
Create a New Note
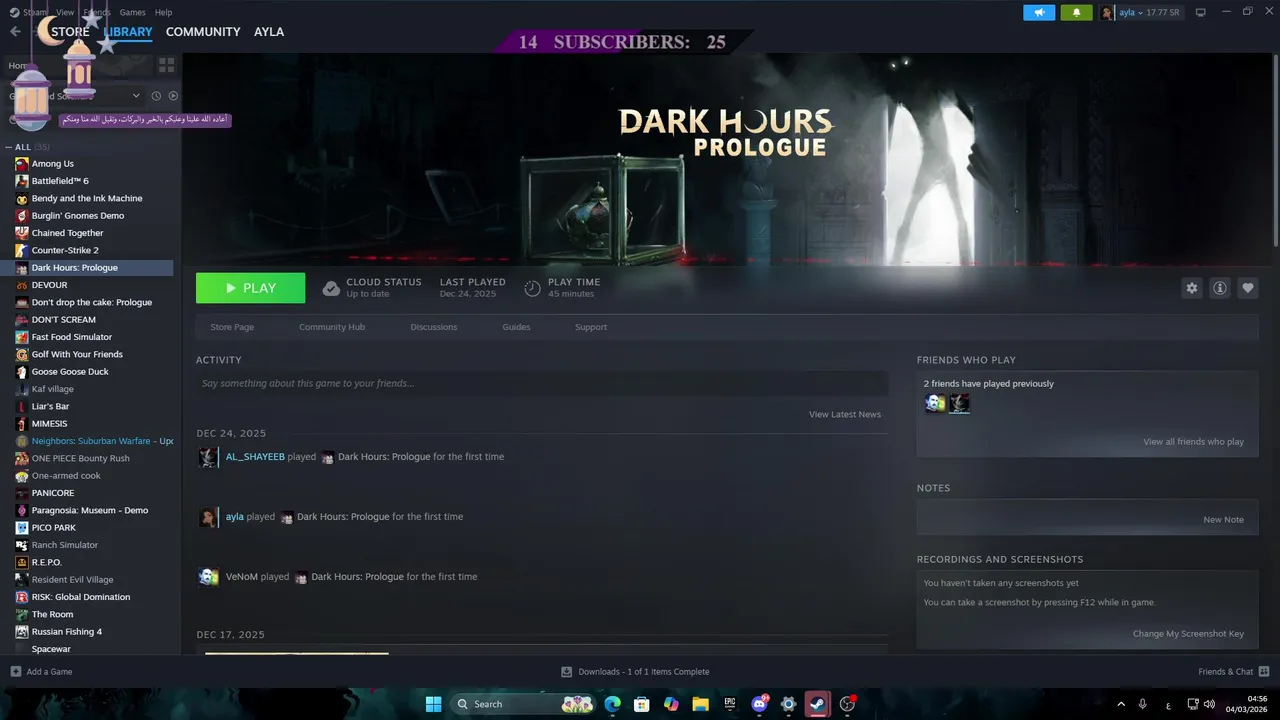click(x=1224, y=520)
